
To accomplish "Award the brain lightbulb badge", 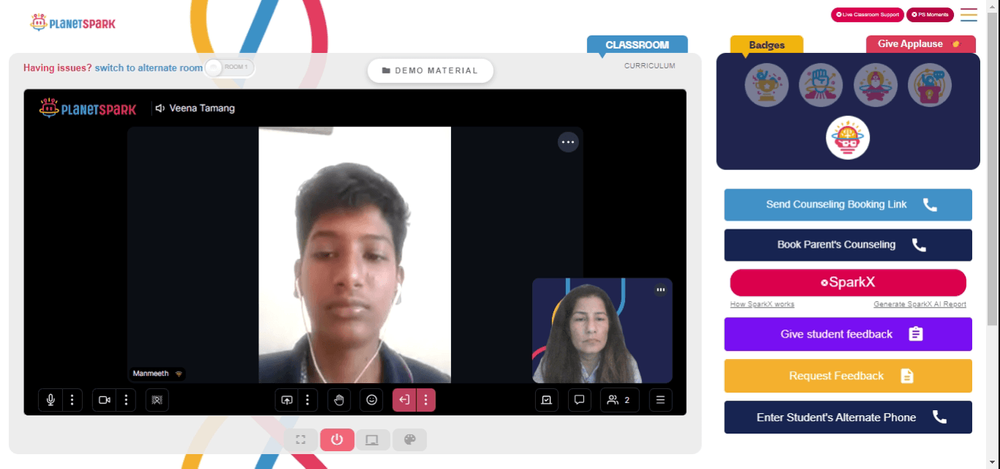I will pos(848,138).
